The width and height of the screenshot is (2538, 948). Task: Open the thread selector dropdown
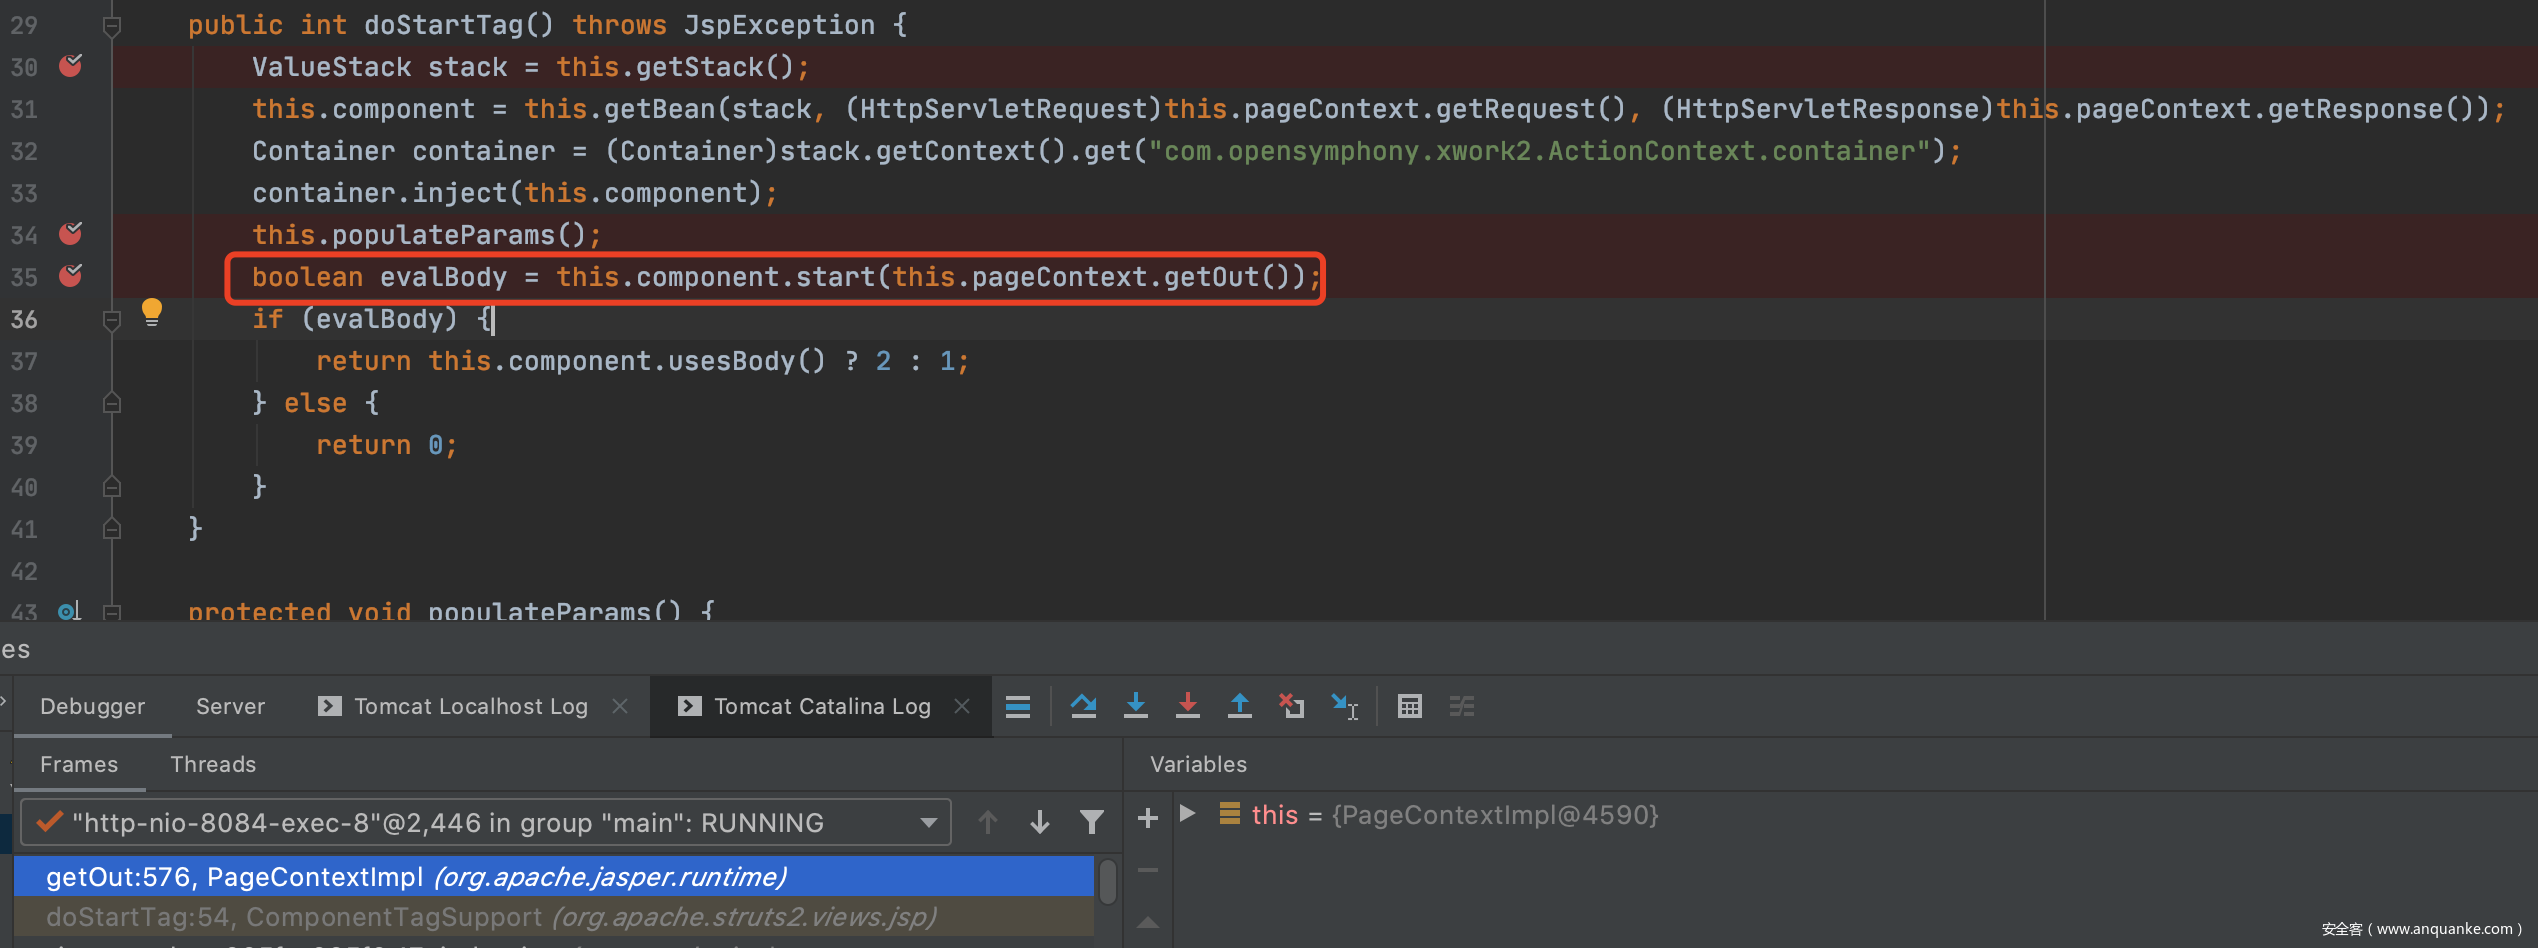[928, 823]
